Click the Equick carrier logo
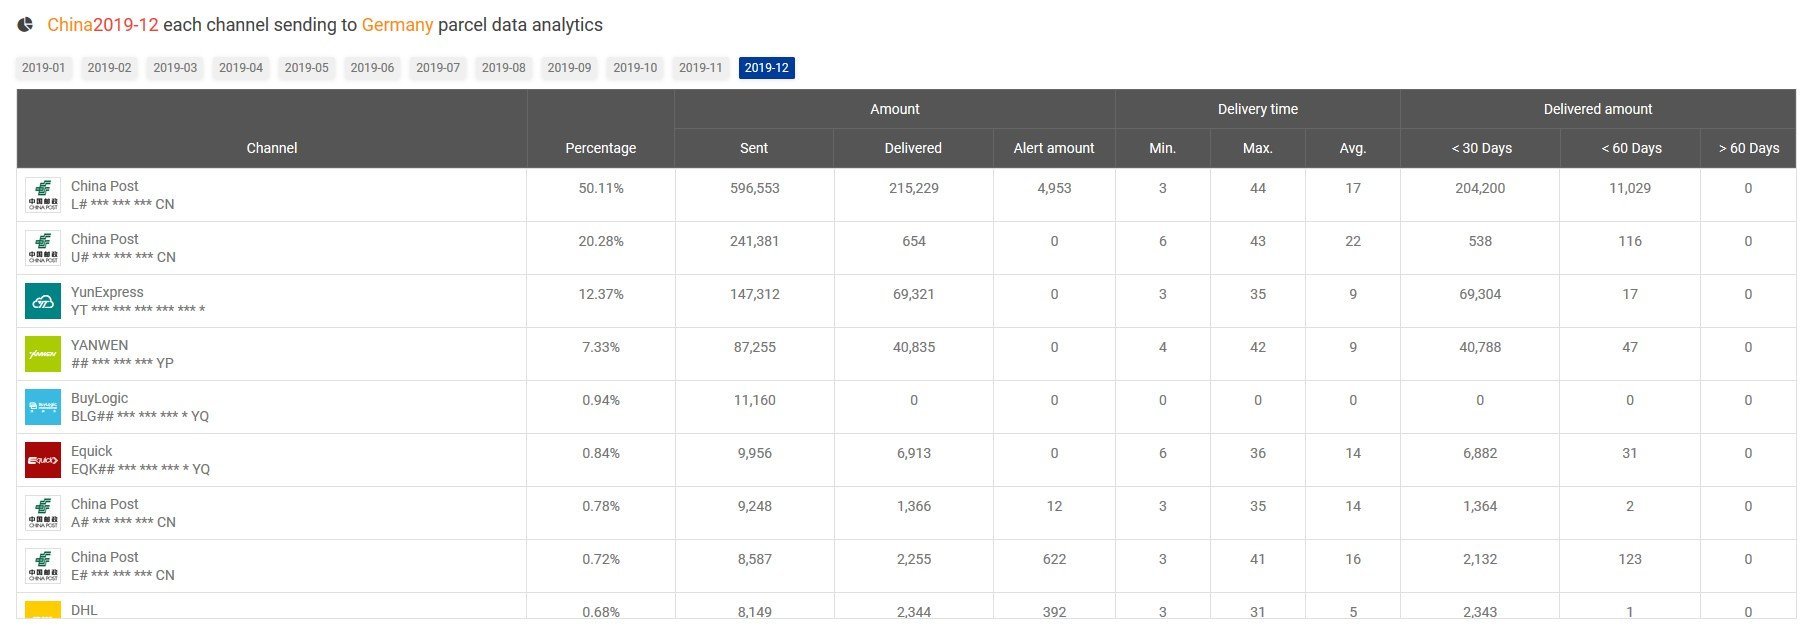This screenshot has height=632, width=1810. pos(43,460)
